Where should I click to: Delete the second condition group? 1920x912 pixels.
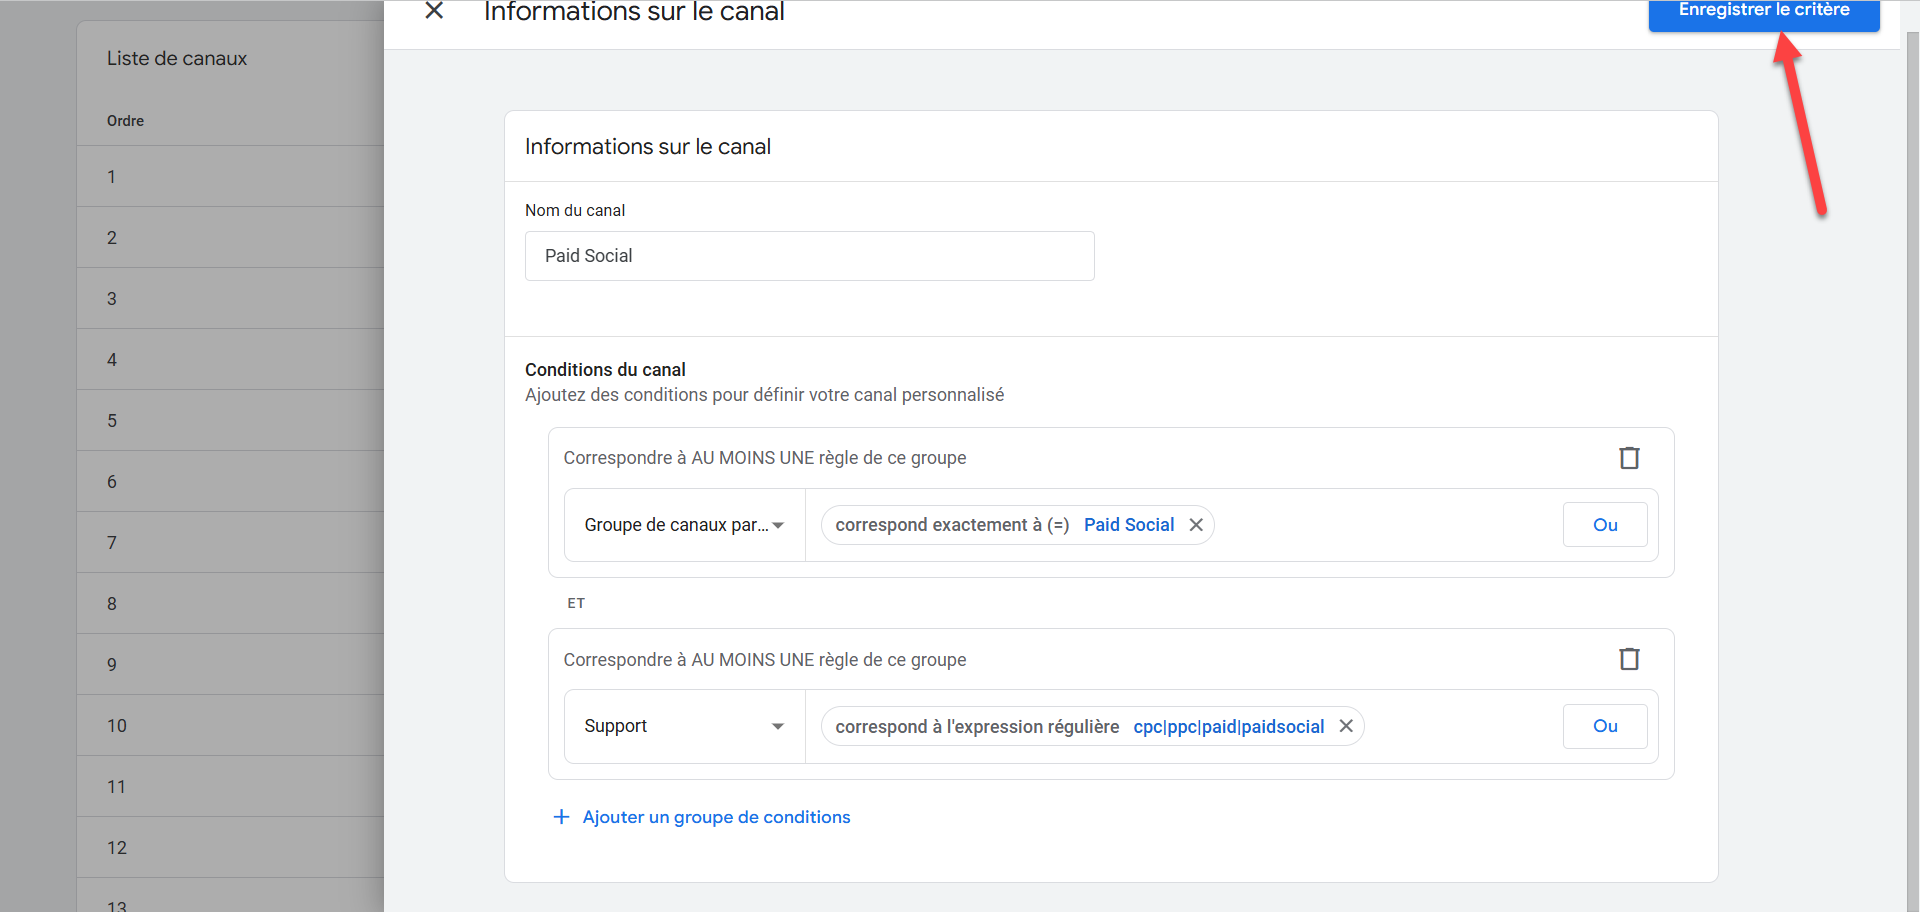(1629, 659)
